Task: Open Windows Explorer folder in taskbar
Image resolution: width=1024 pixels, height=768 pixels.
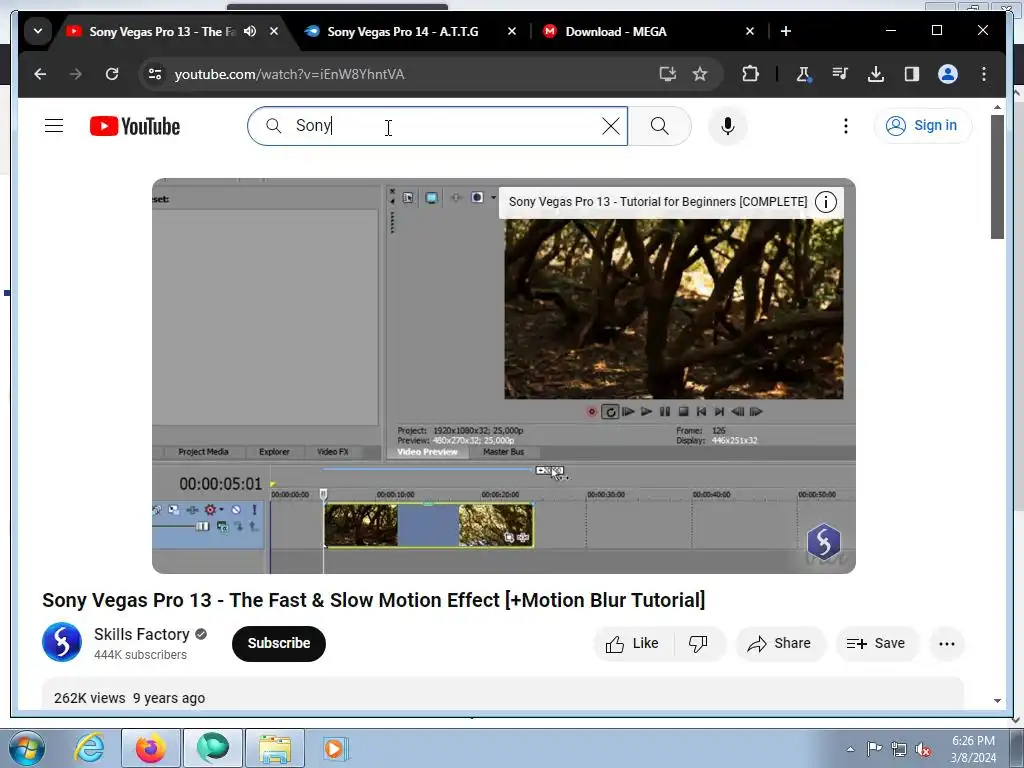Action: (275, 748)
